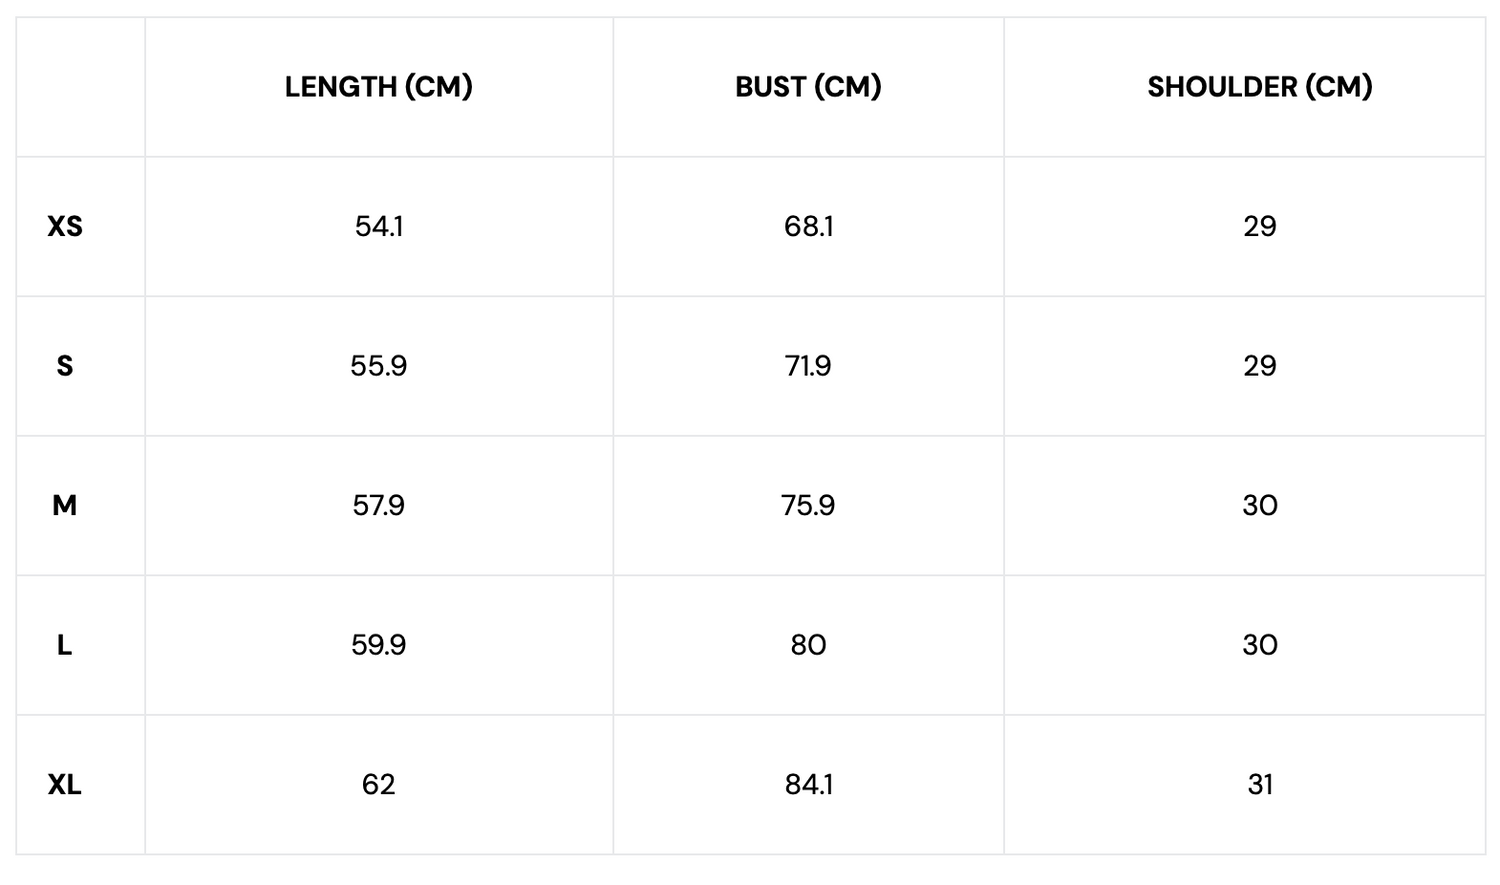Click the LENGTH (CM) column header
The width and height of the screenshot is (1500, 885).
pyautogui.click(x=378, y=87)
